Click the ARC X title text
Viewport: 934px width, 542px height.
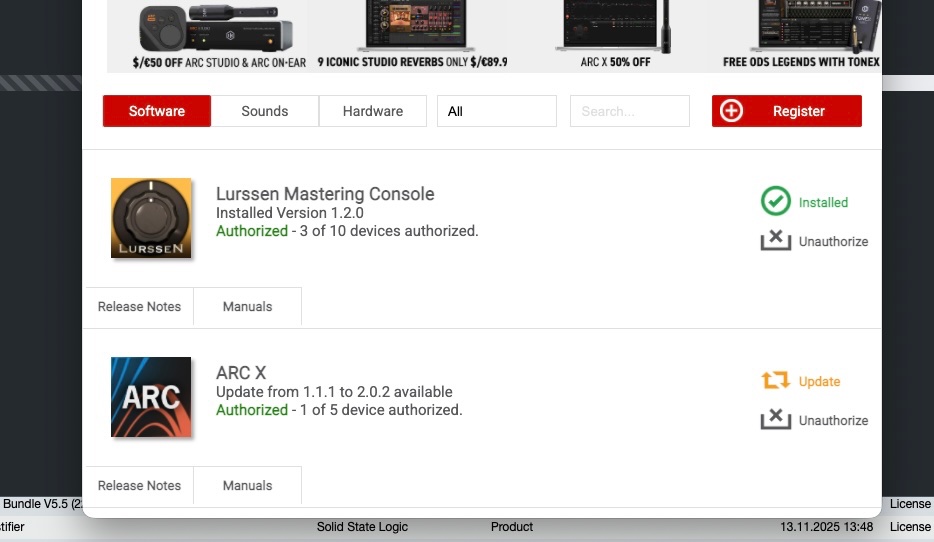point(241,373)
